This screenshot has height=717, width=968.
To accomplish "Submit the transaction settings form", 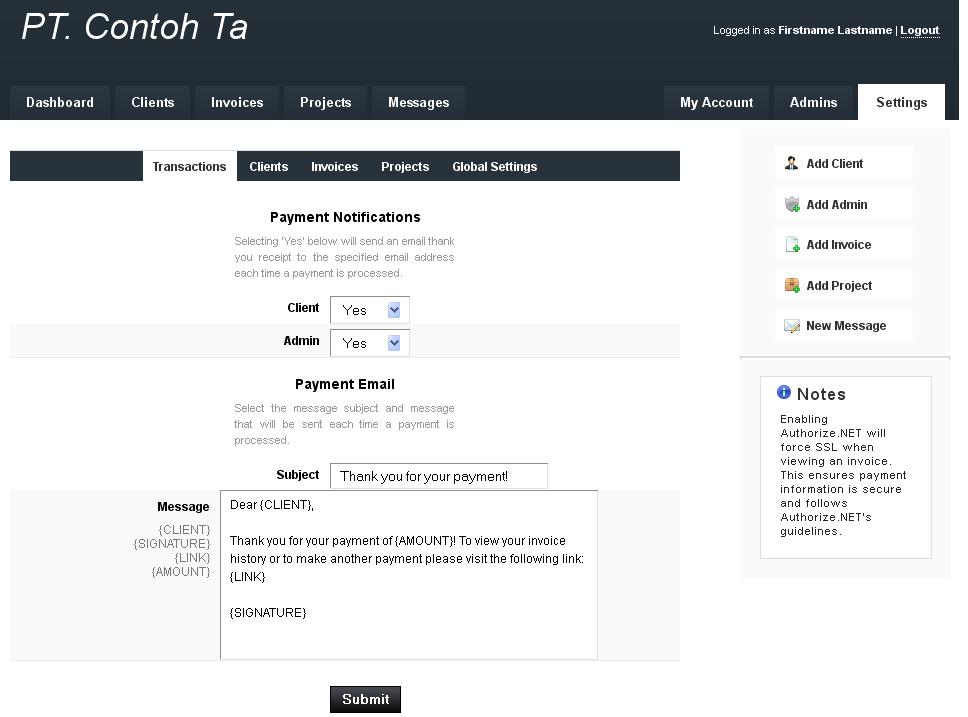I will [365, 699].
